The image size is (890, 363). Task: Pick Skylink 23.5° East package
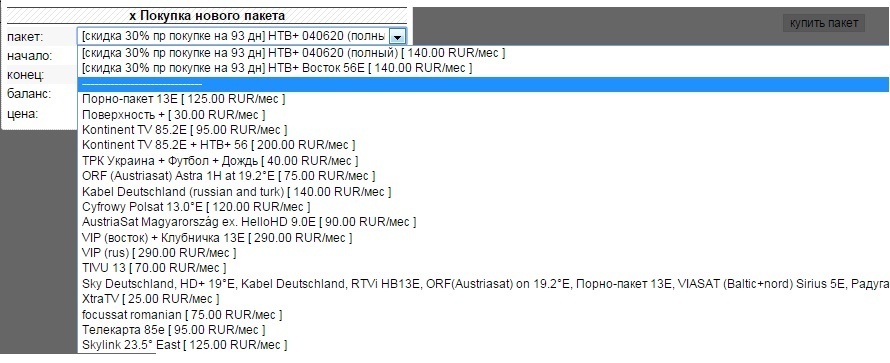pos(482,345)
